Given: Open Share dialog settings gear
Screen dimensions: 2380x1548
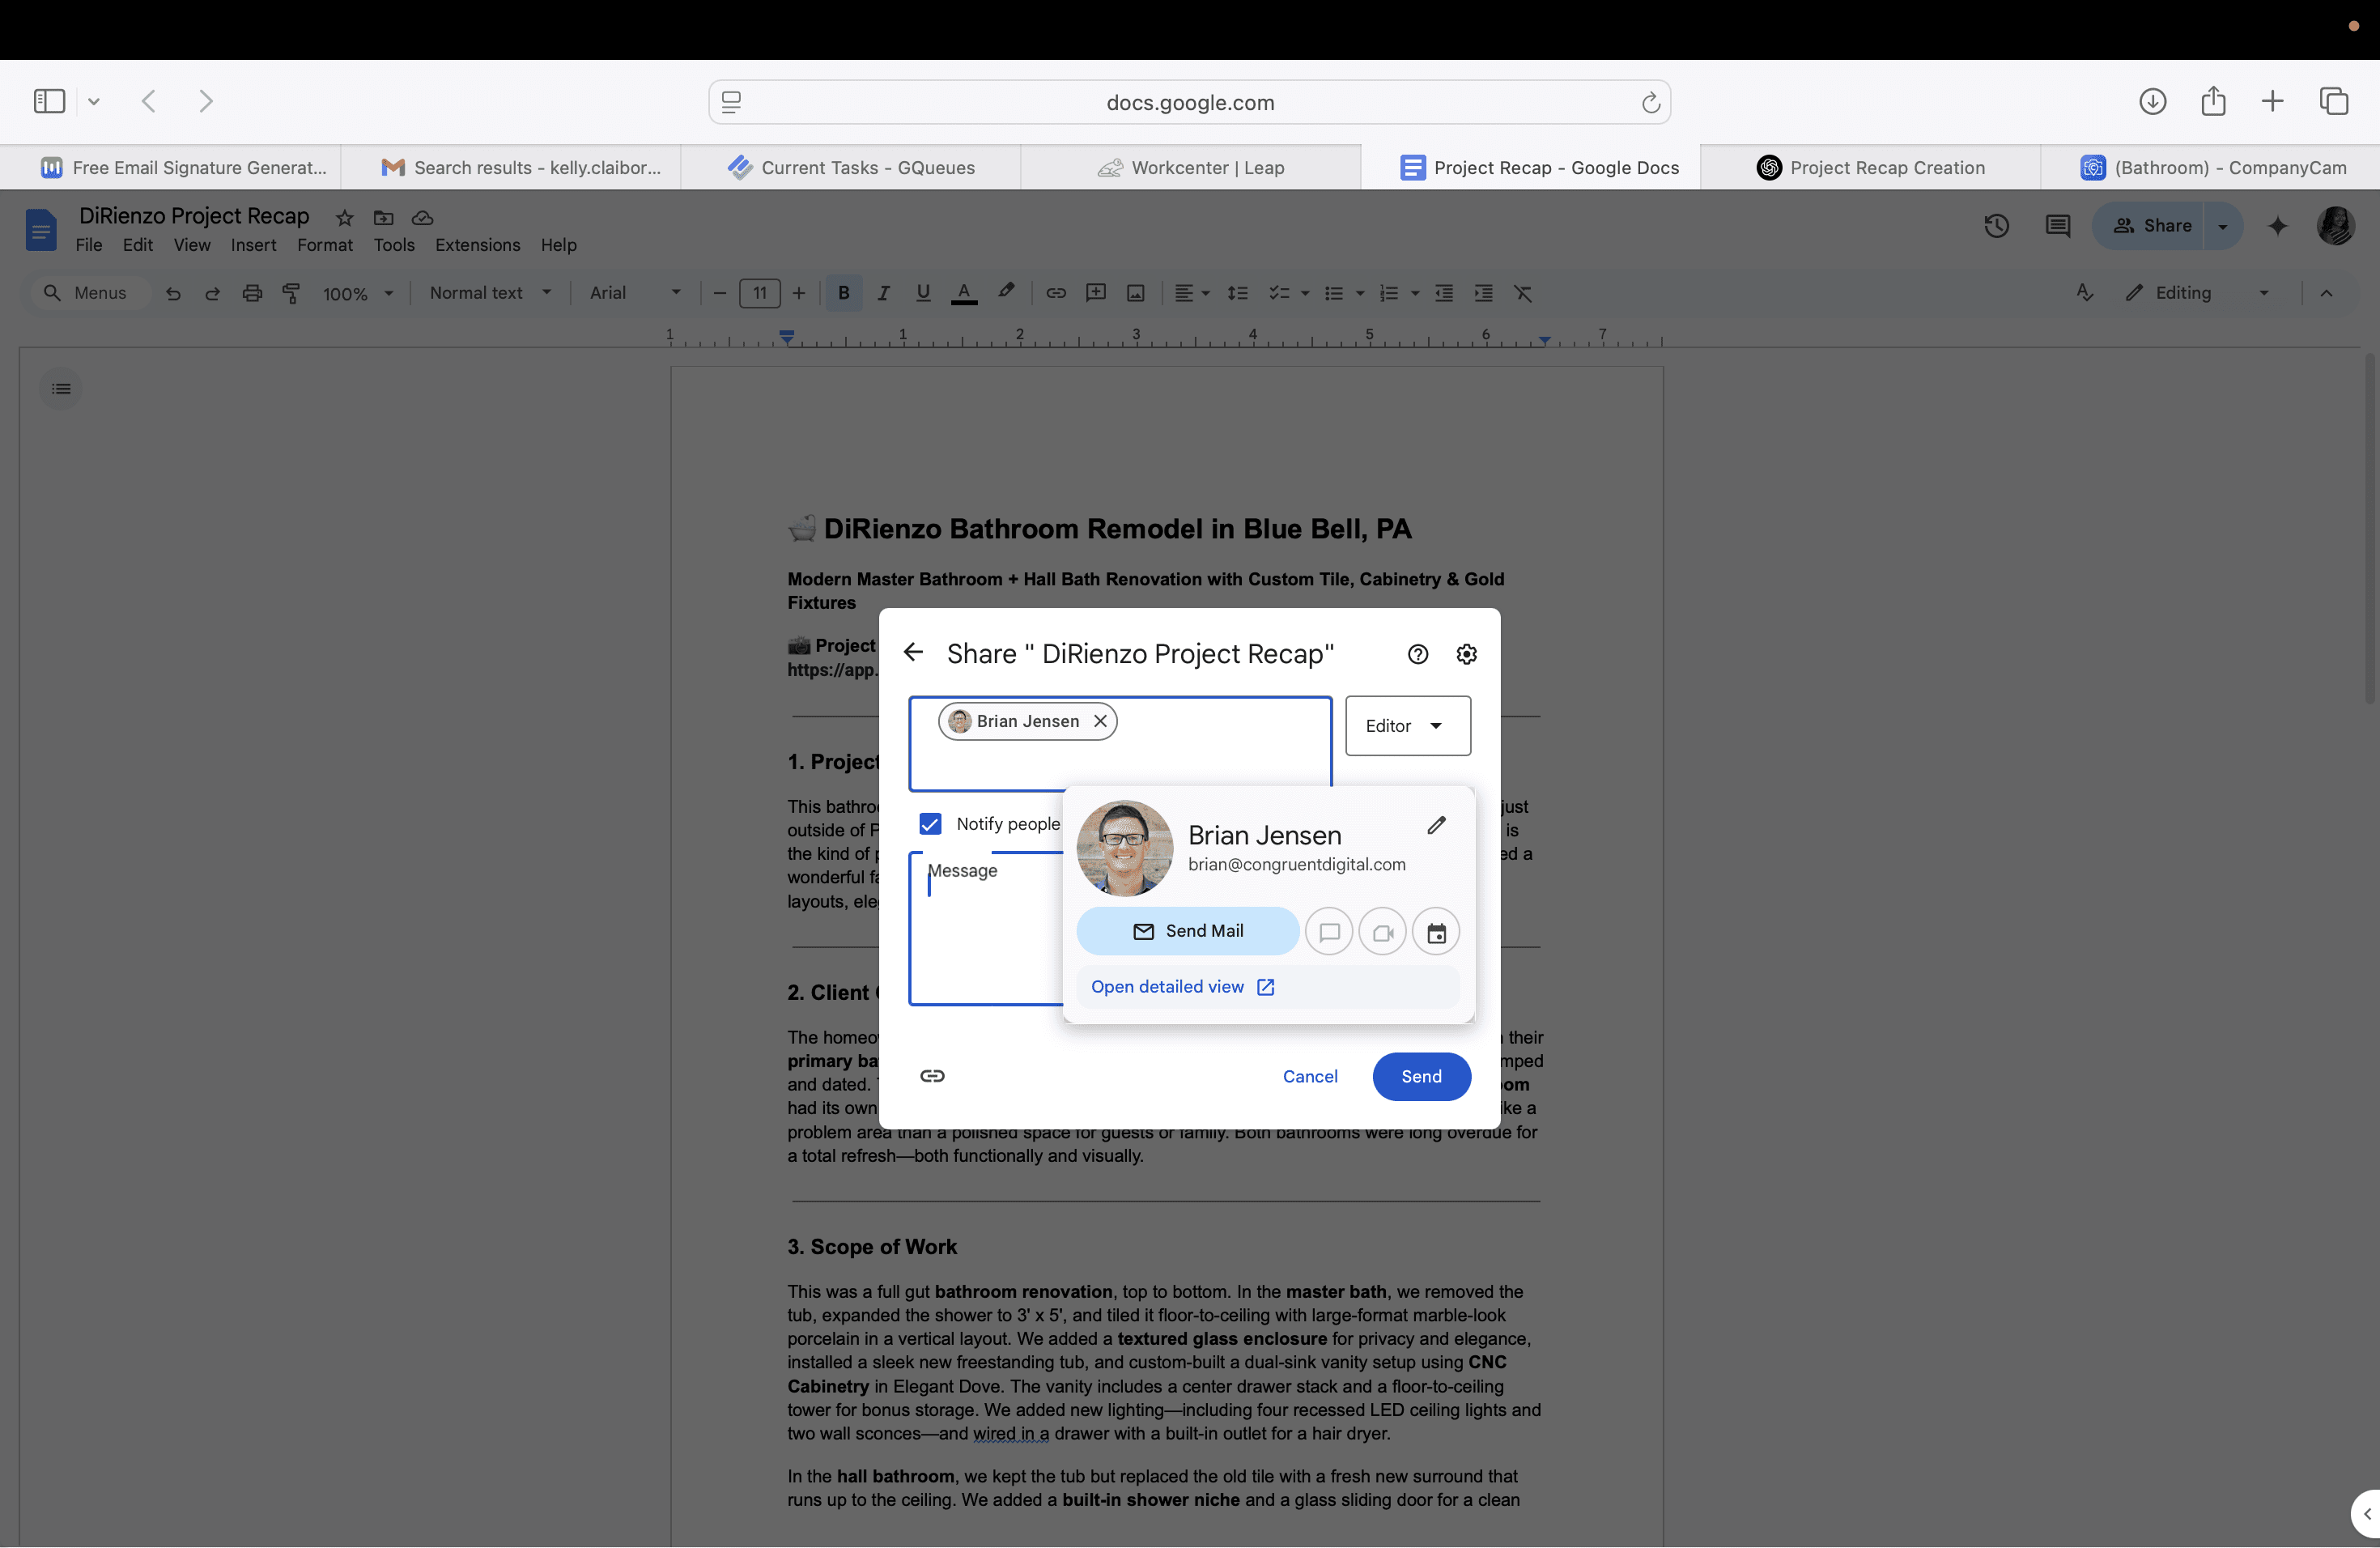Looking at the screenshot, I should tap(1466, 654).
